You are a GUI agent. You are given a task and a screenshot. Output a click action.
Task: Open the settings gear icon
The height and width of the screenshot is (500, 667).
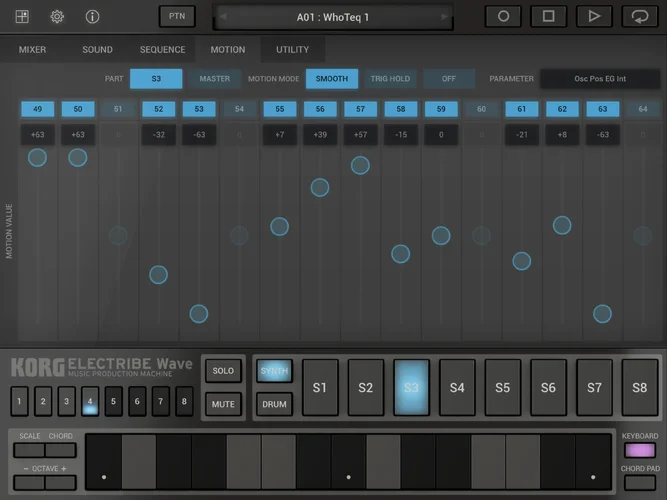tap(57, 17)
